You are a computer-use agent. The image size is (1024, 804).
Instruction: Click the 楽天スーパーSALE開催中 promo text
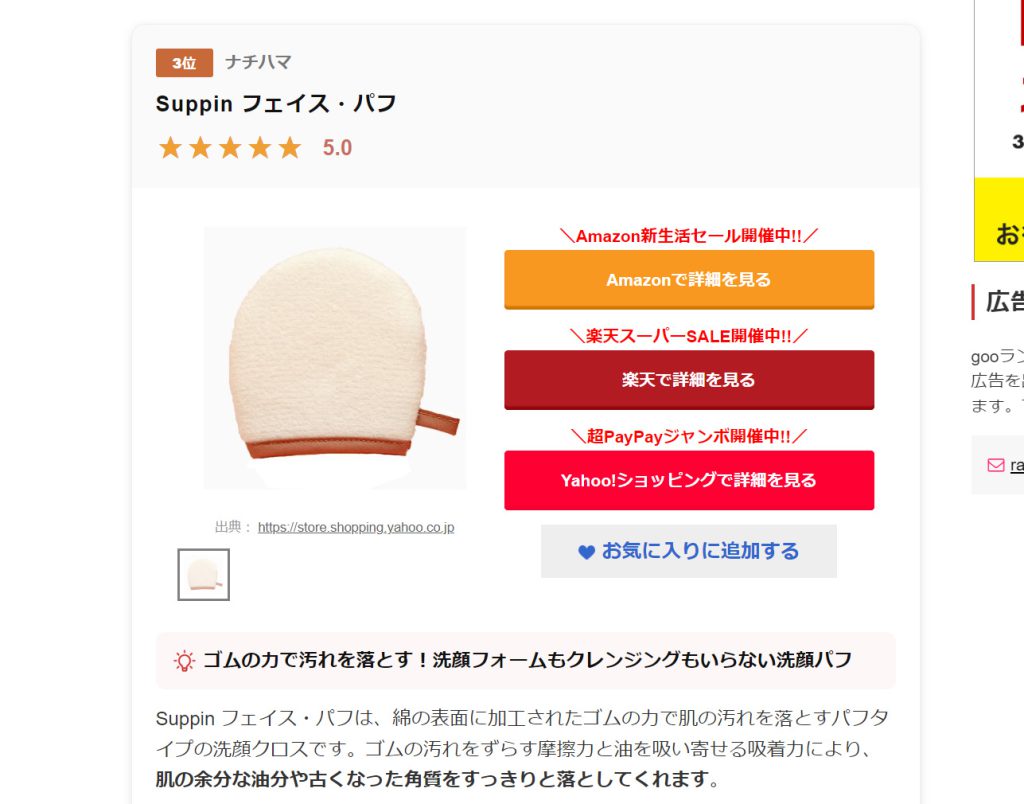point(689,336)
